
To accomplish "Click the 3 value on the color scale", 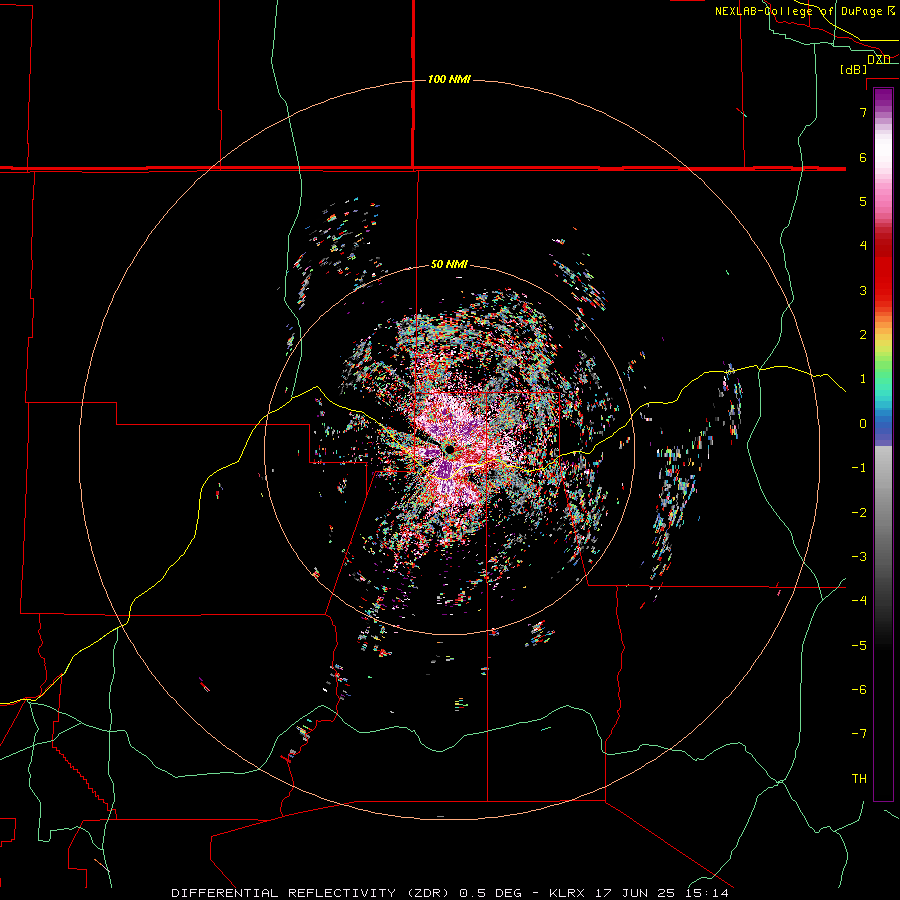I will (x=863, y=290).
